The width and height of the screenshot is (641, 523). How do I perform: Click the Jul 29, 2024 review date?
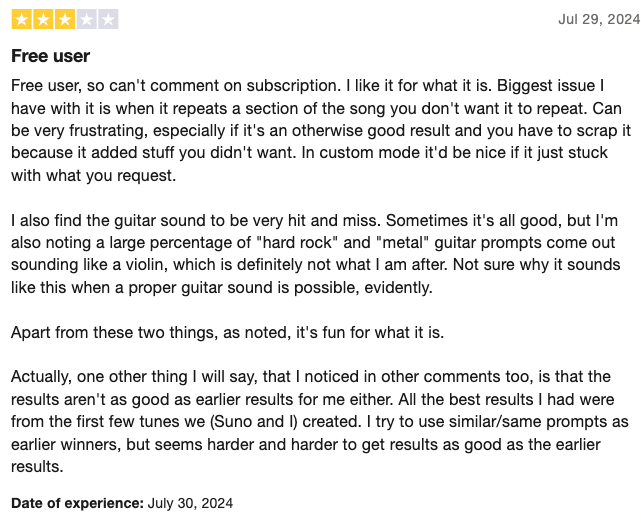[599, 19]
